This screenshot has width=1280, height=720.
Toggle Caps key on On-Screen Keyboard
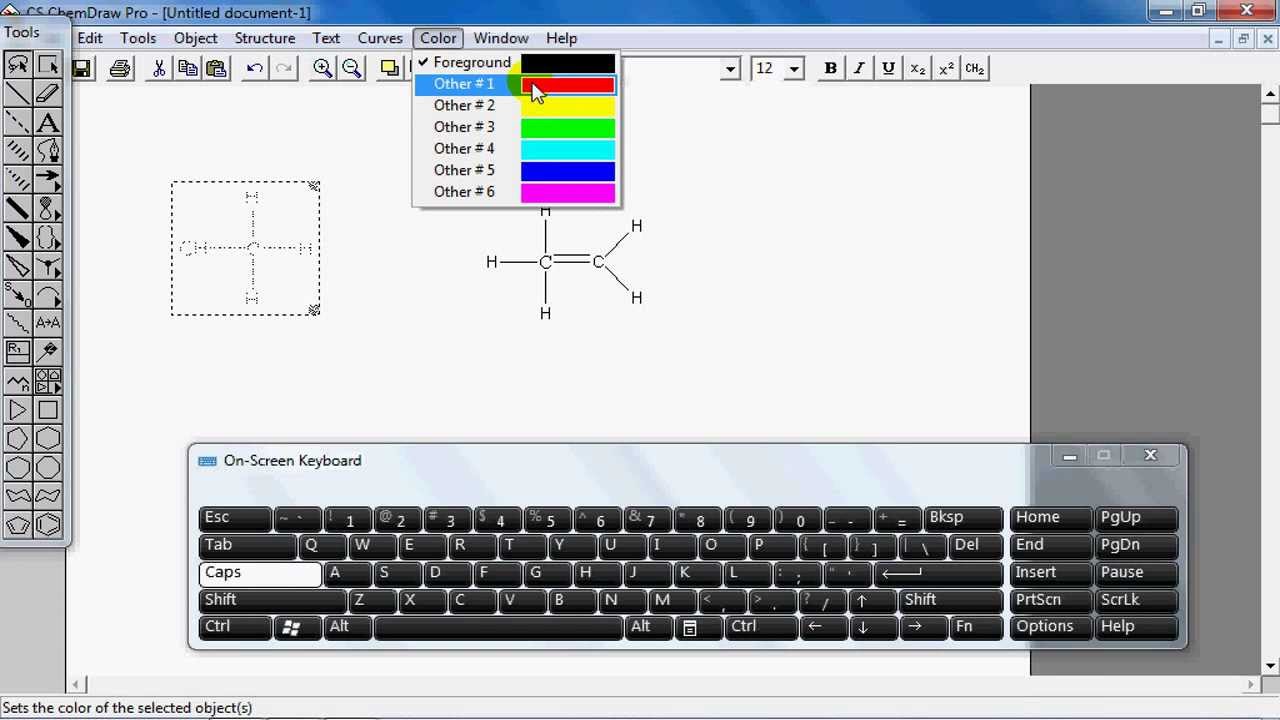260,573
